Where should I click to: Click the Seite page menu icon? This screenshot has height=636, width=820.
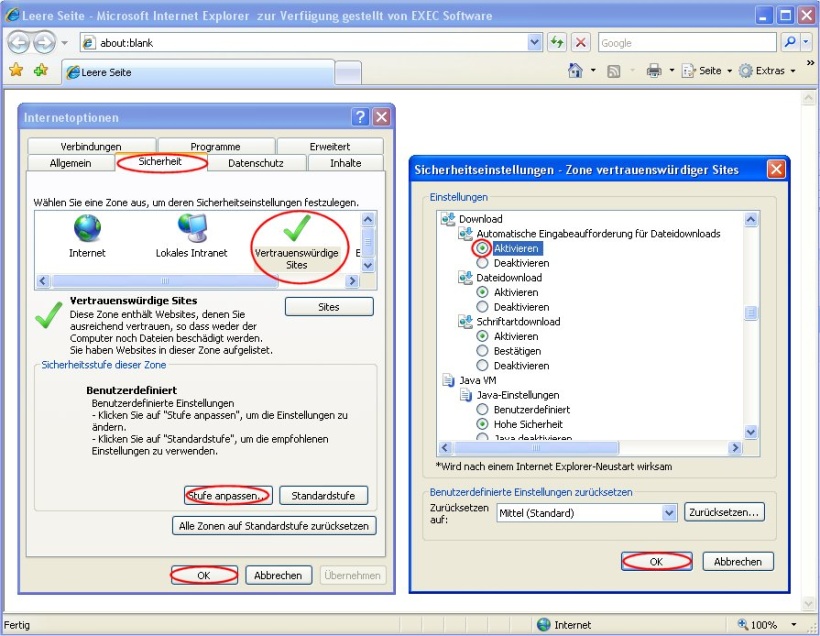(688, 71)
